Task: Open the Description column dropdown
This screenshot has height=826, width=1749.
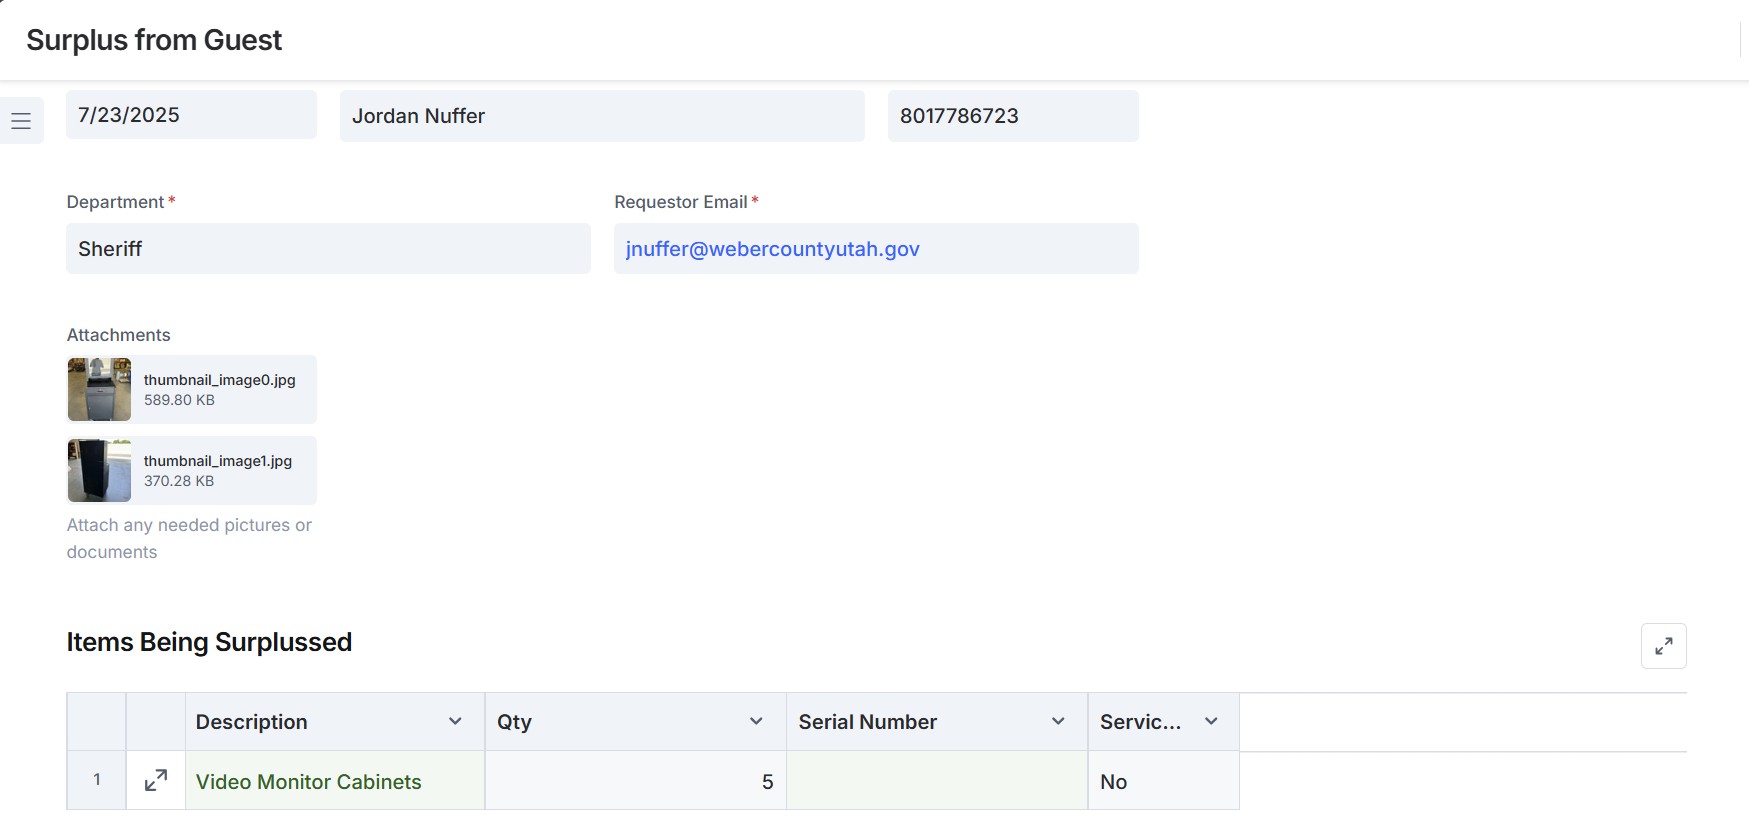Action: tap(455, 721)
